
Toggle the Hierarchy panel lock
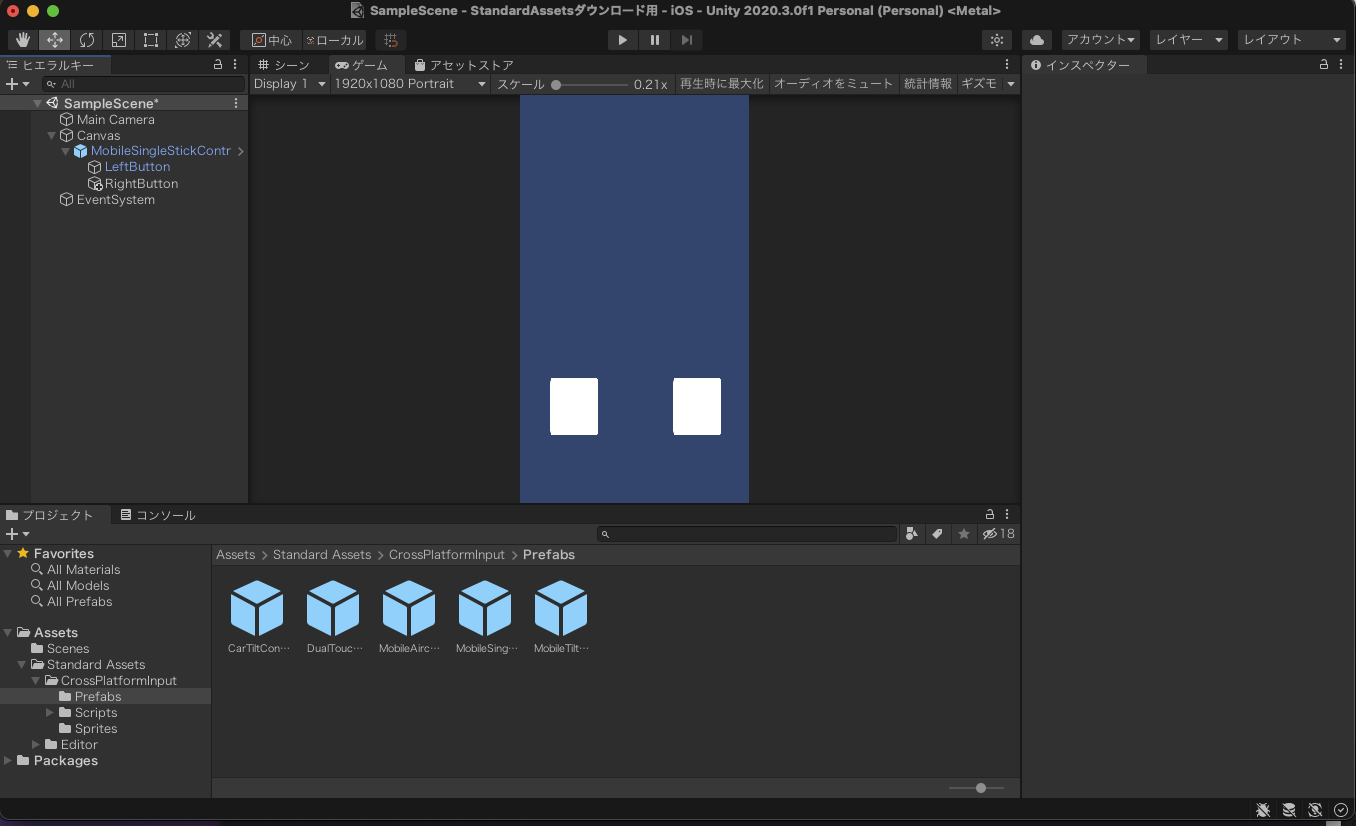click(218, 65)
